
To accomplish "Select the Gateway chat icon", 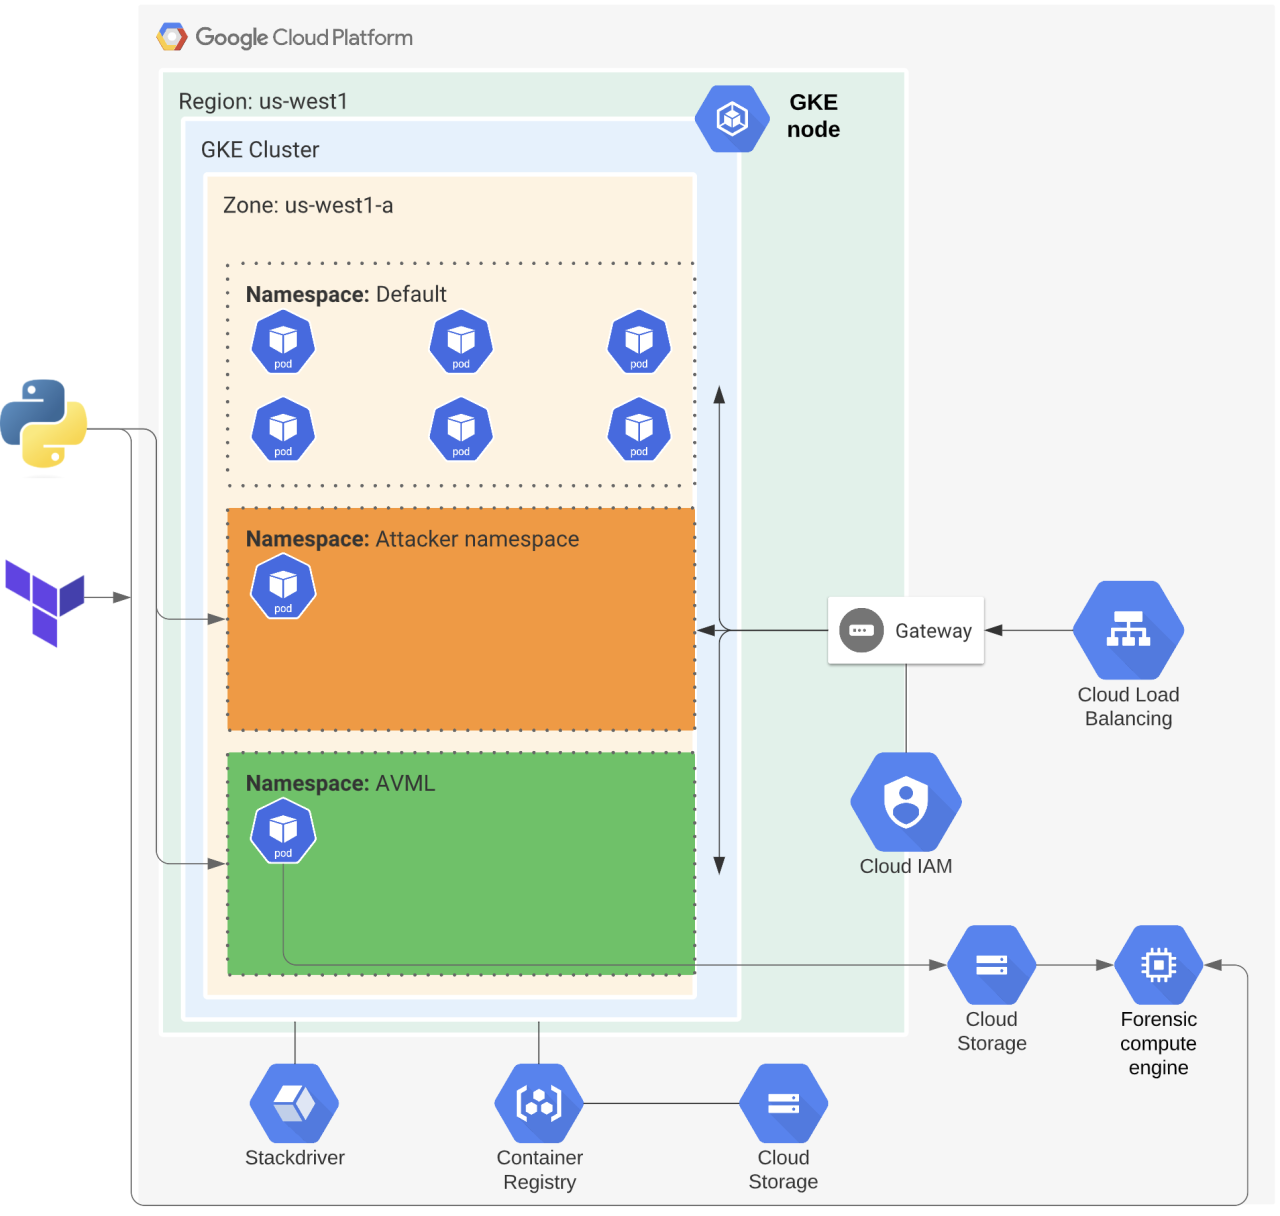I will 860,631.
